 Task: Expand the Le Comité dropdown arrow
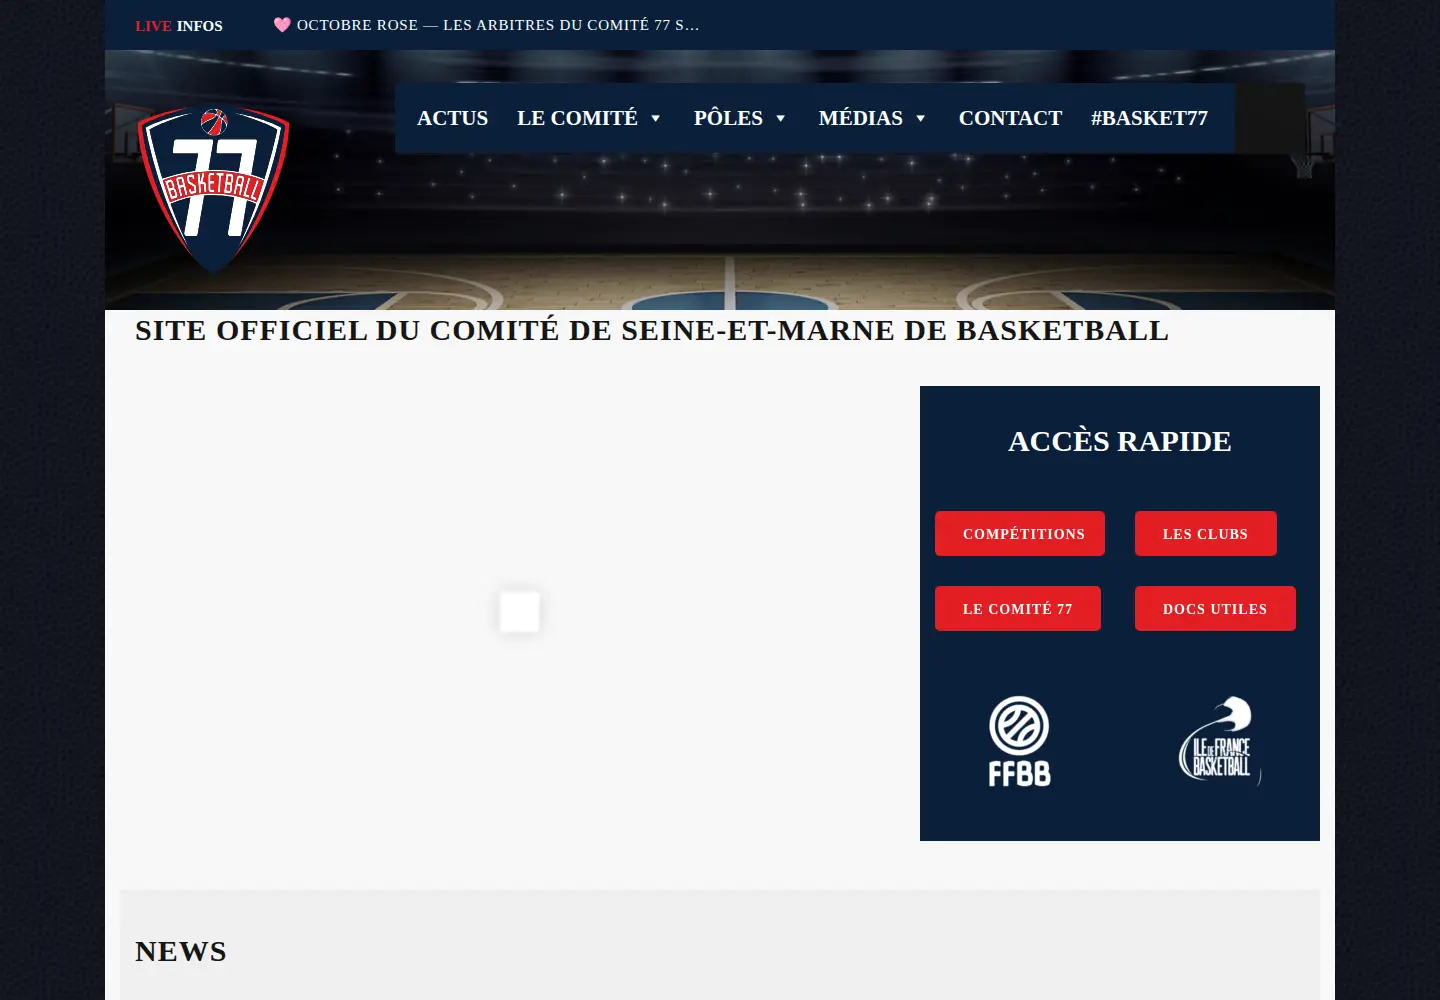(656, 118)
